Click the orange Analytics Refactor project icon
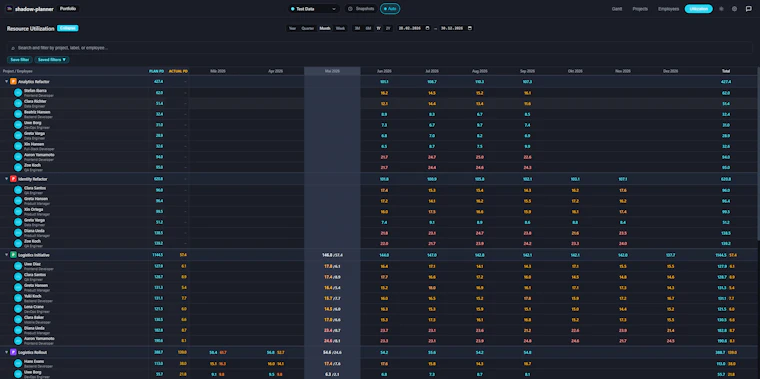This screenshot has width=760, height=379. click(x=14, y=82)
